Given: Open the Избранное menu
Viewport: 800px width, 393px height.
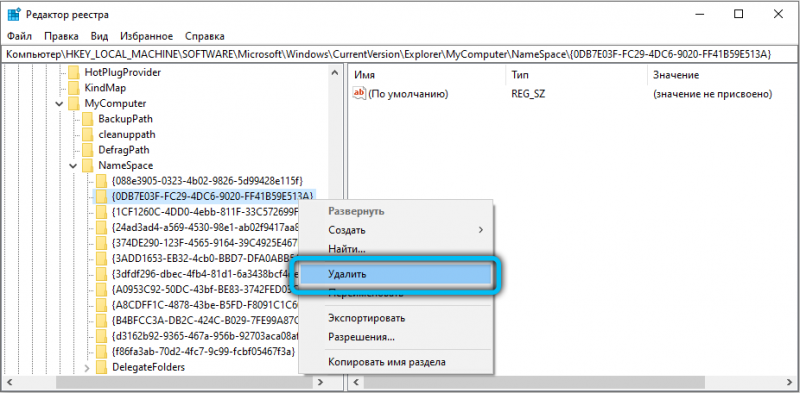Looking at the screenshot, I should point(146,36).
